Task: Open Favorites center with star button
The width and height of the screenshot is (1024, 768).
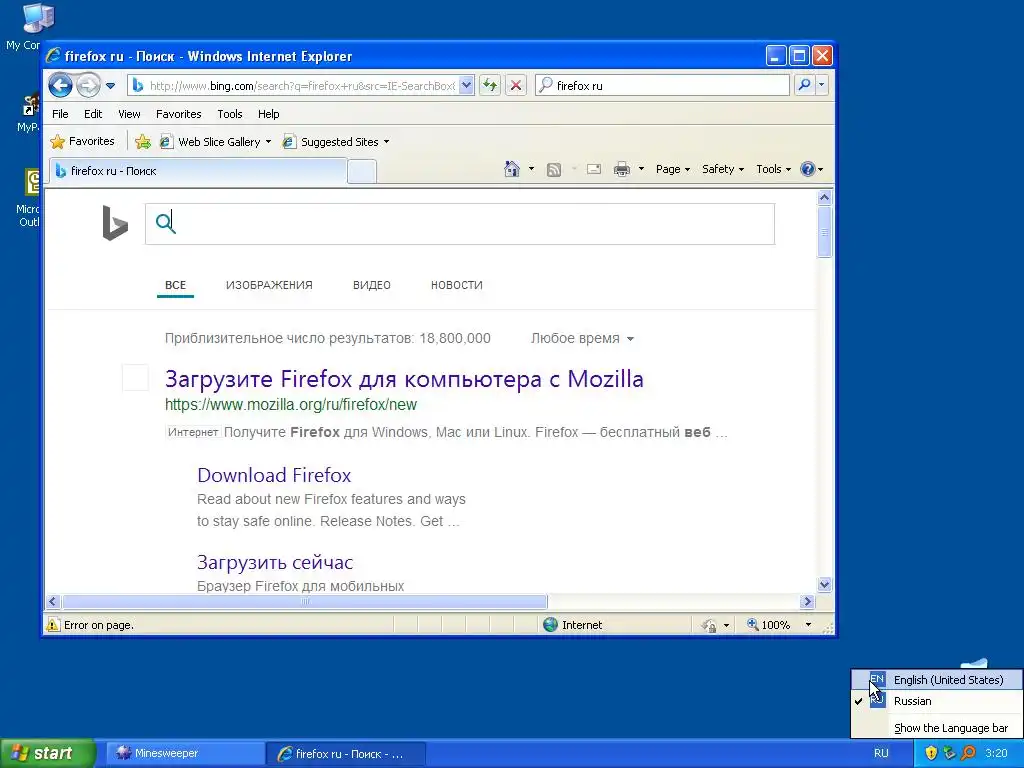Action: tap(82, 141)
